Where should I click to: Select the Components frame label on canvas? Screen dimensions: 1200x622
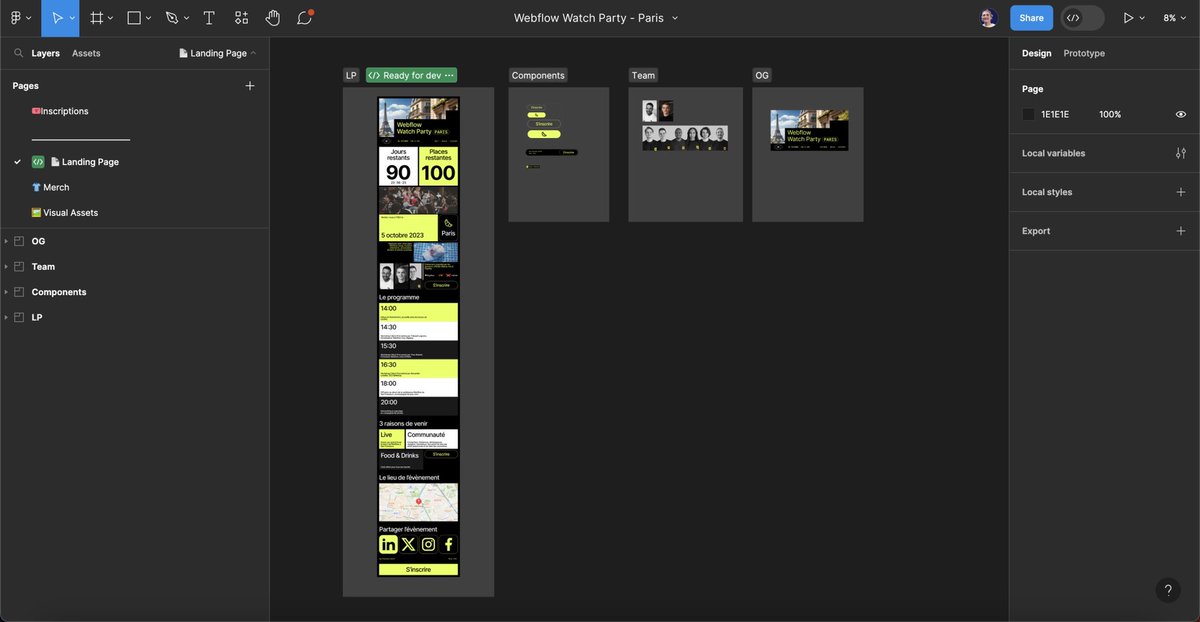[x=538, y=75]
